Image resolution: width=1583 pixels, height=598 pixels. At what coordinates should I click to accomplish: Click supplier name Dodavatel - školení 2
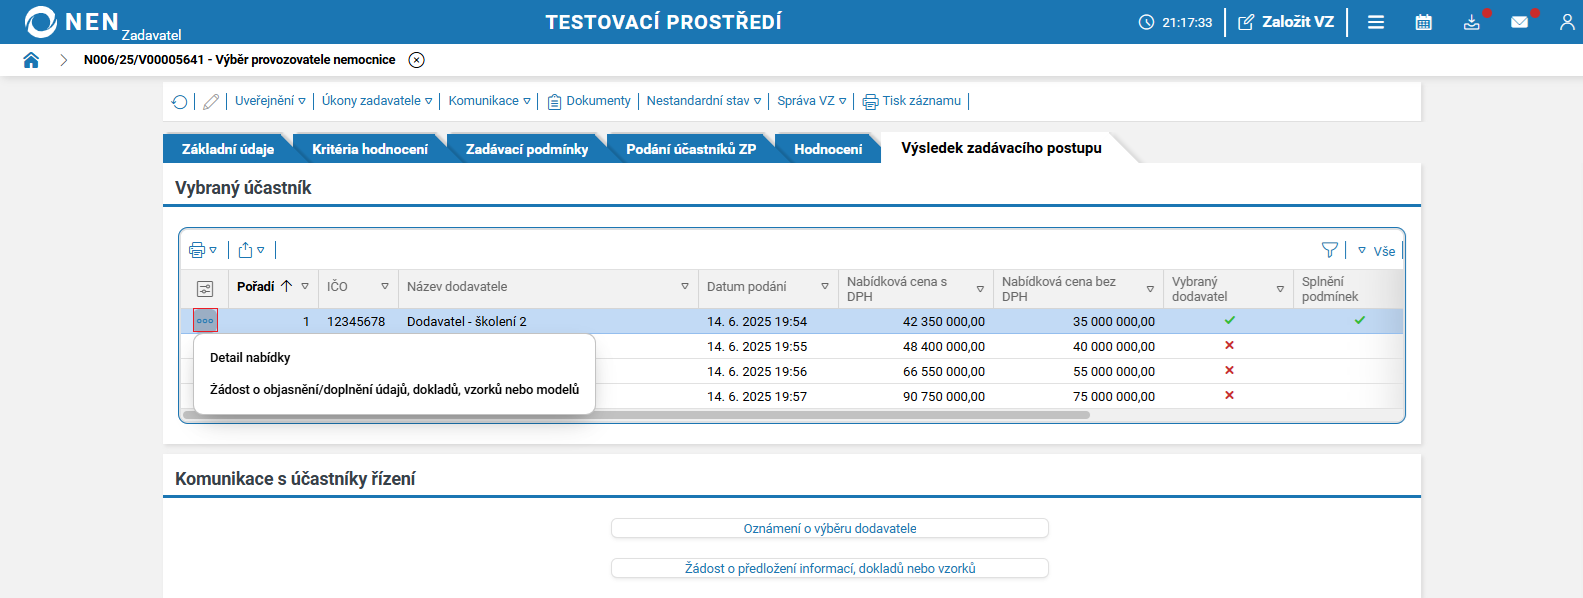466,322
